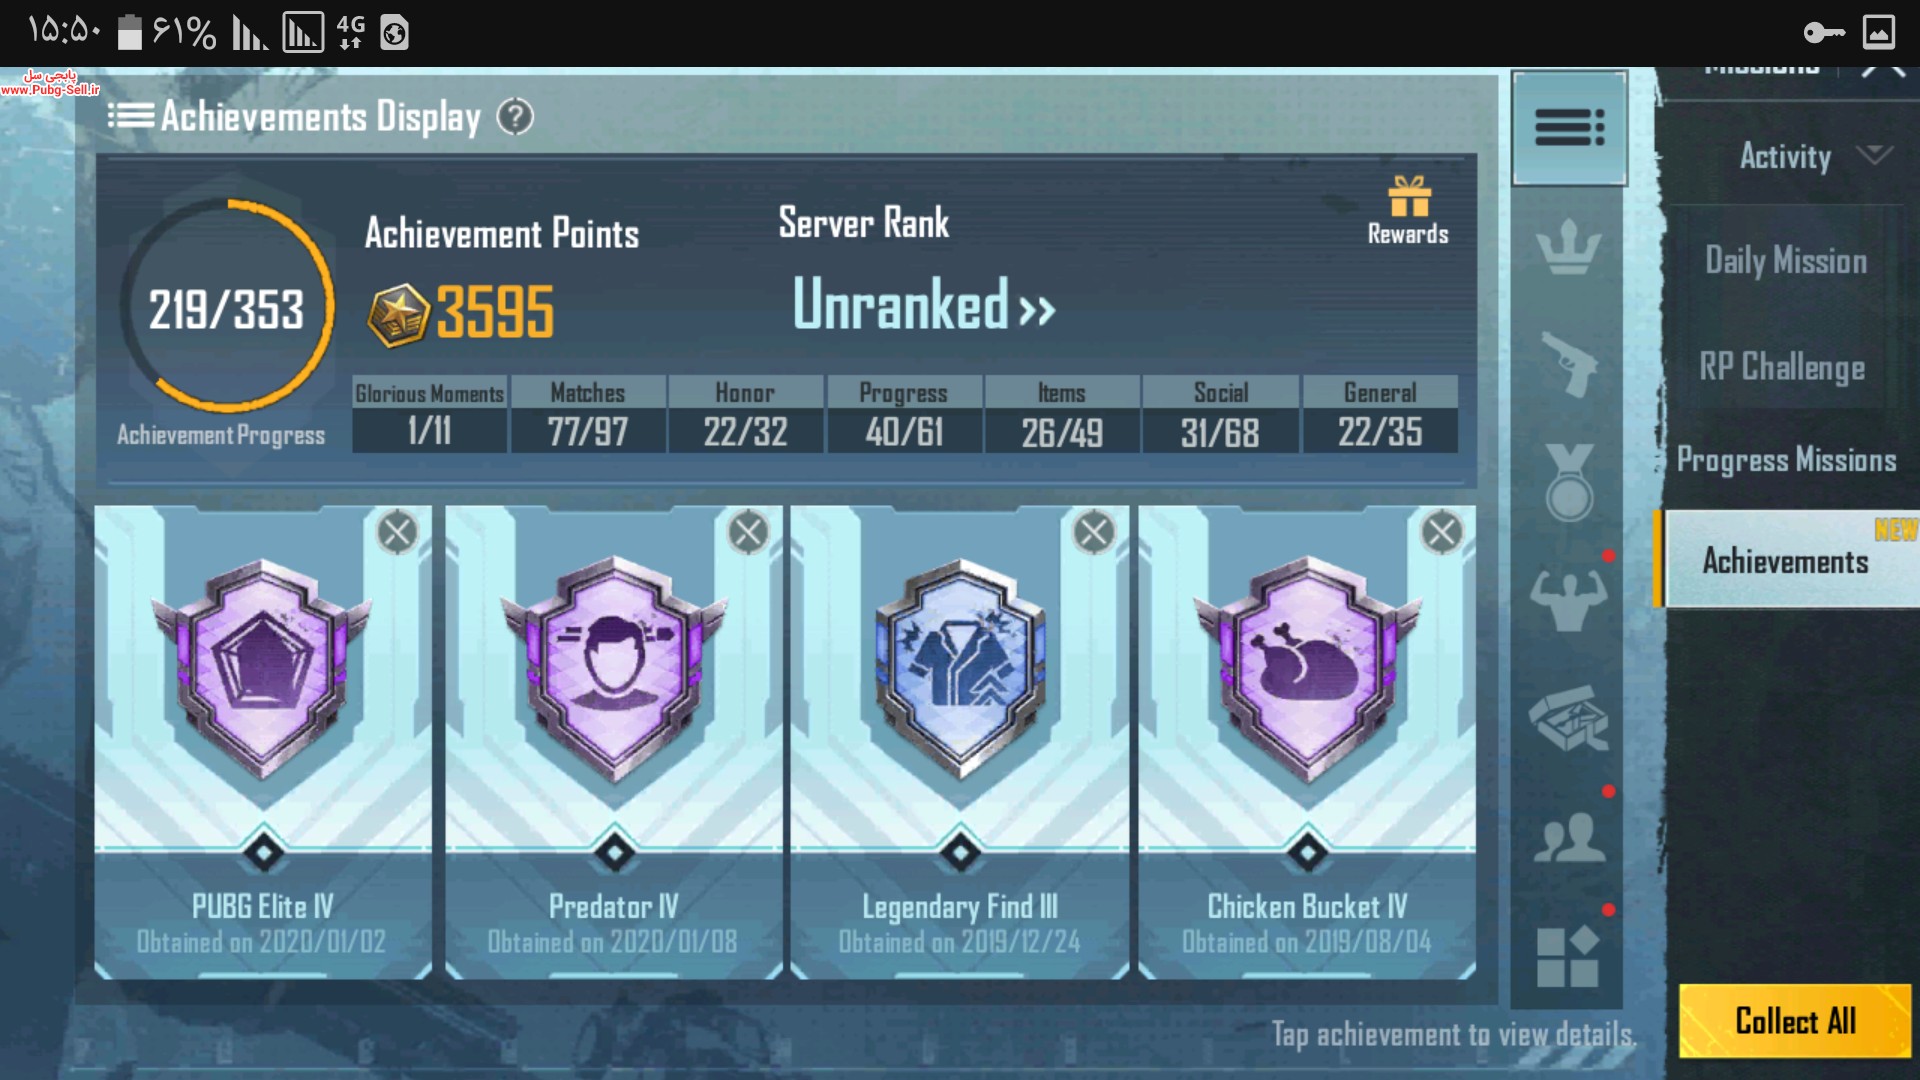Remove Chicken Bucket IV from display
The height and width of the screenshot is (1080, 1920).
click(1441, 532)
